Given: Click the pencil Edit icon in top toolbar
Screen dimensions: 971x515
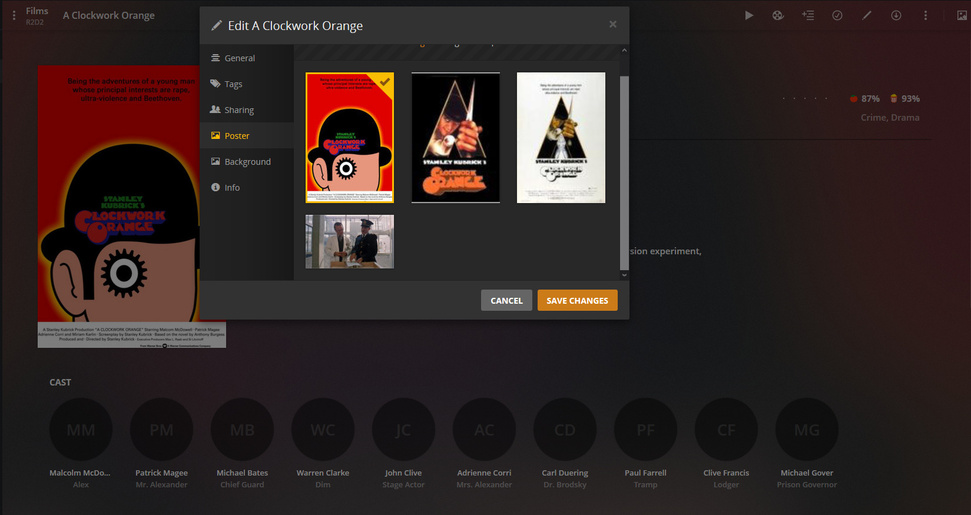Looking at the screenshot, I should pos(866,15).
